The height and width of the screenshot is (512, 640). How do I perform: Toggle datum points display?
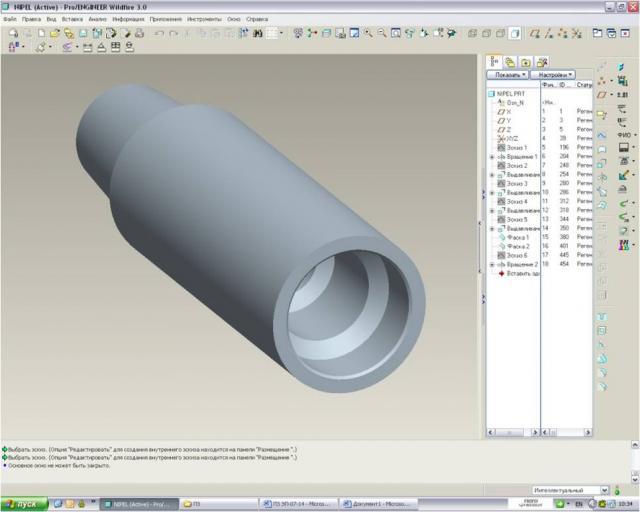coord(562,33)
